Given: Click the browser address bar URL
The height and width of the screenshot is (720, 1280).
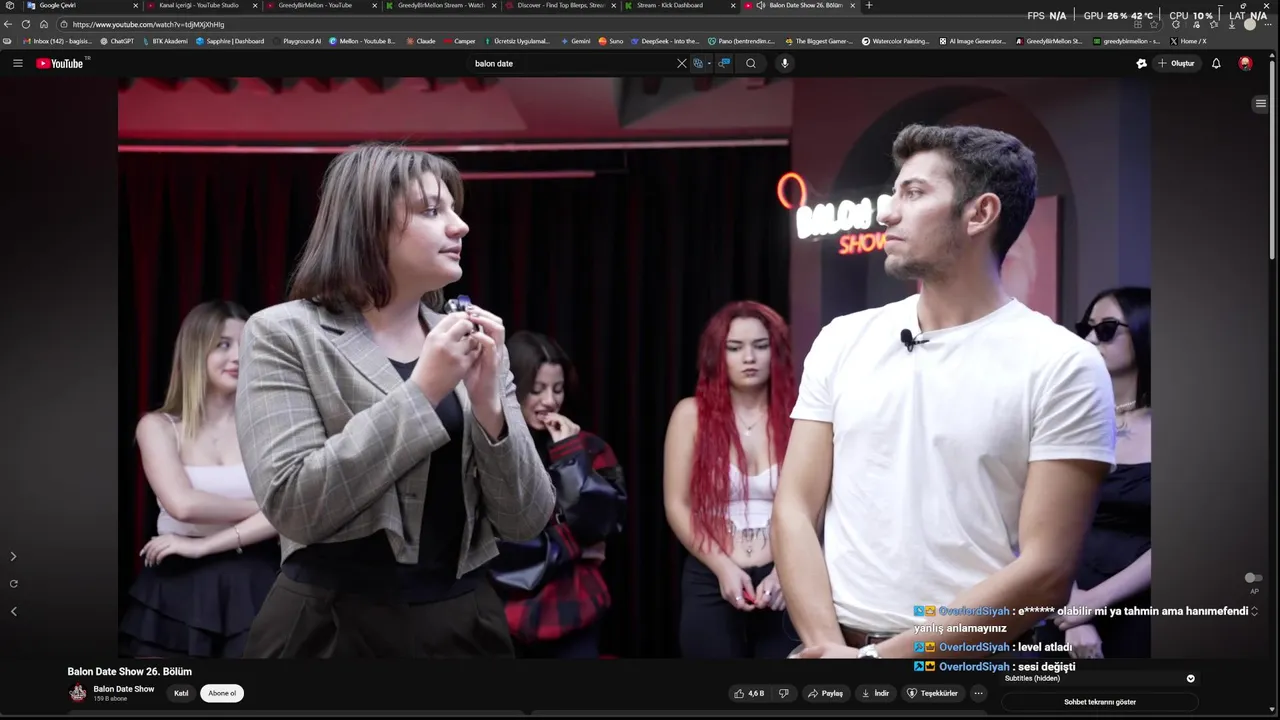Looking at the screenshot, I should pos(148,24).
